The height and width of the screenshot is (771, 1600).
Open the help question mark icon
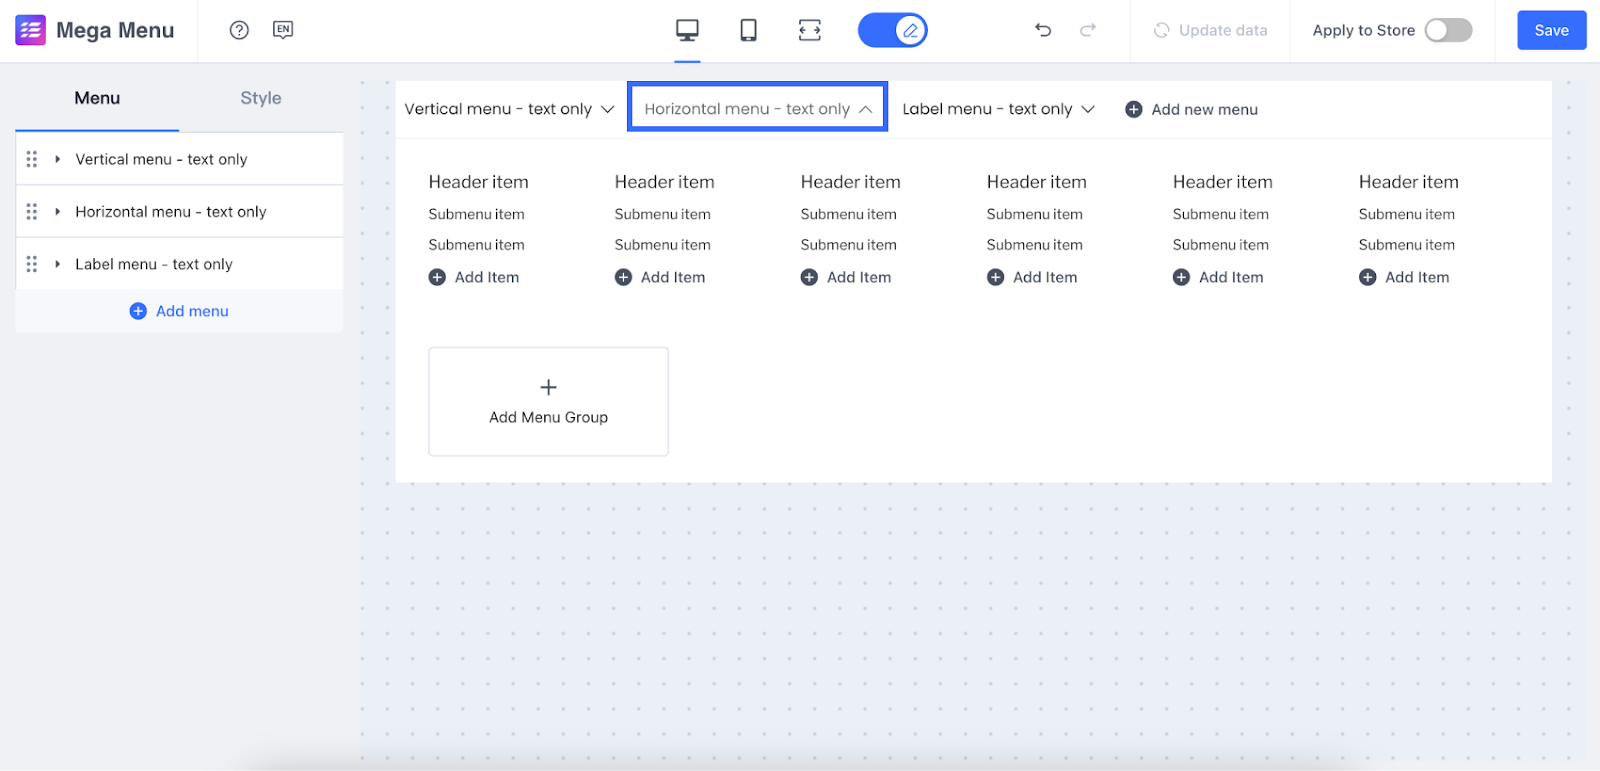[239, 30]
